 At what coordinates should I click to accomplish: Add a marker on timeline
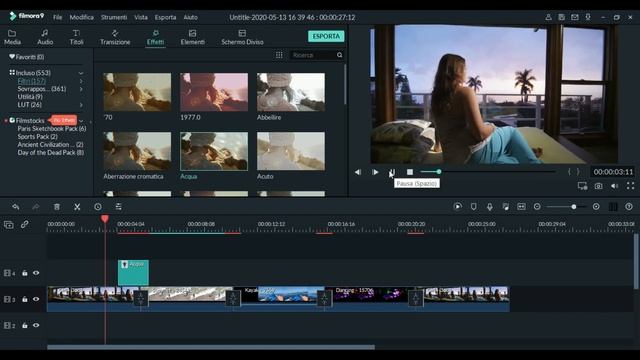473,207
